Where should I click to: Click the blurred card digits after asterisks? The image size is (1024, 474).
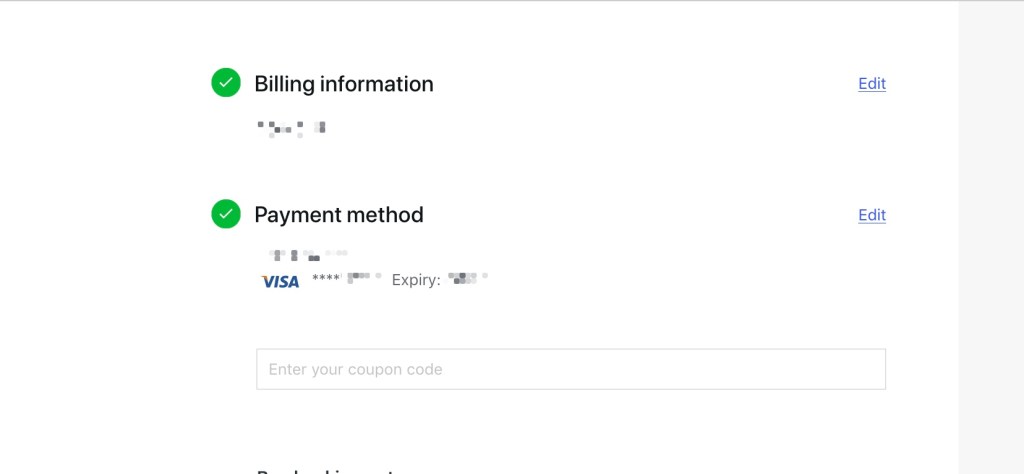(x=364, y=279)
